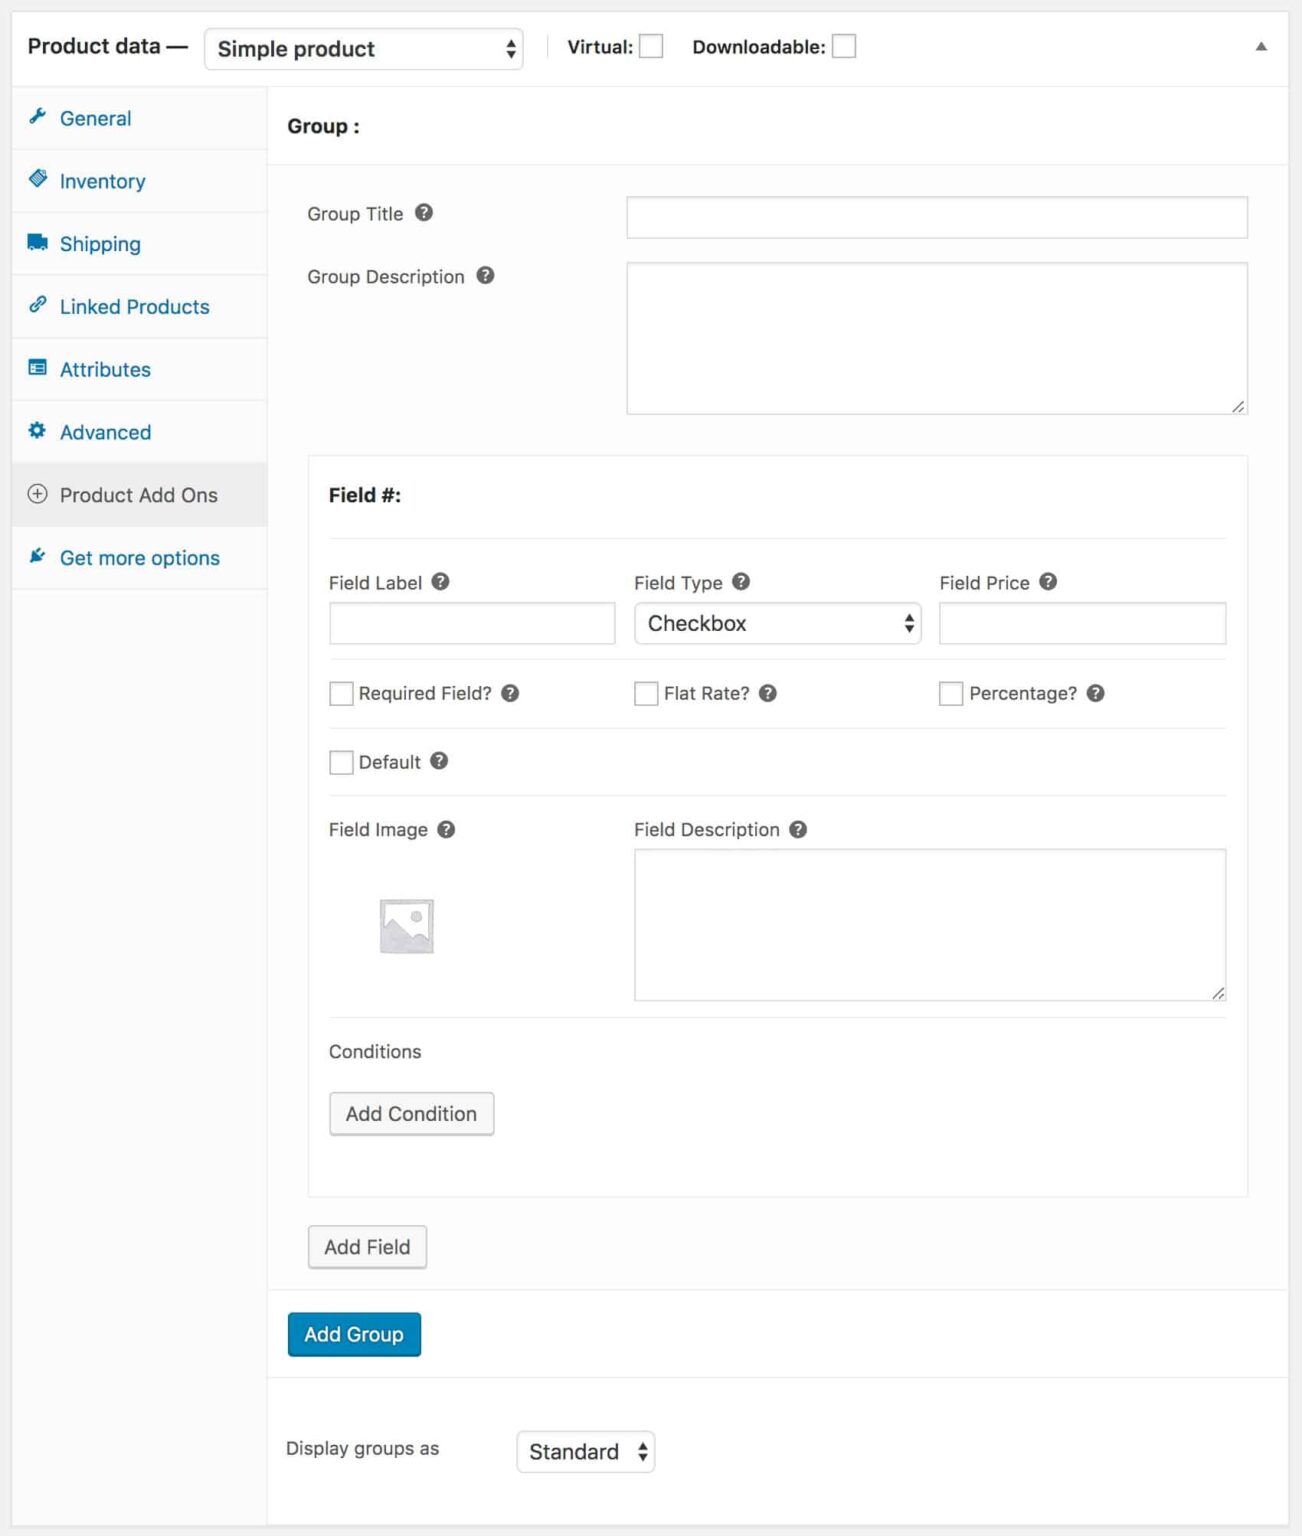Open the product type dropdown showing Simple product
The height and width of the screenshot is (1536, 1302).
click(364, 48)
